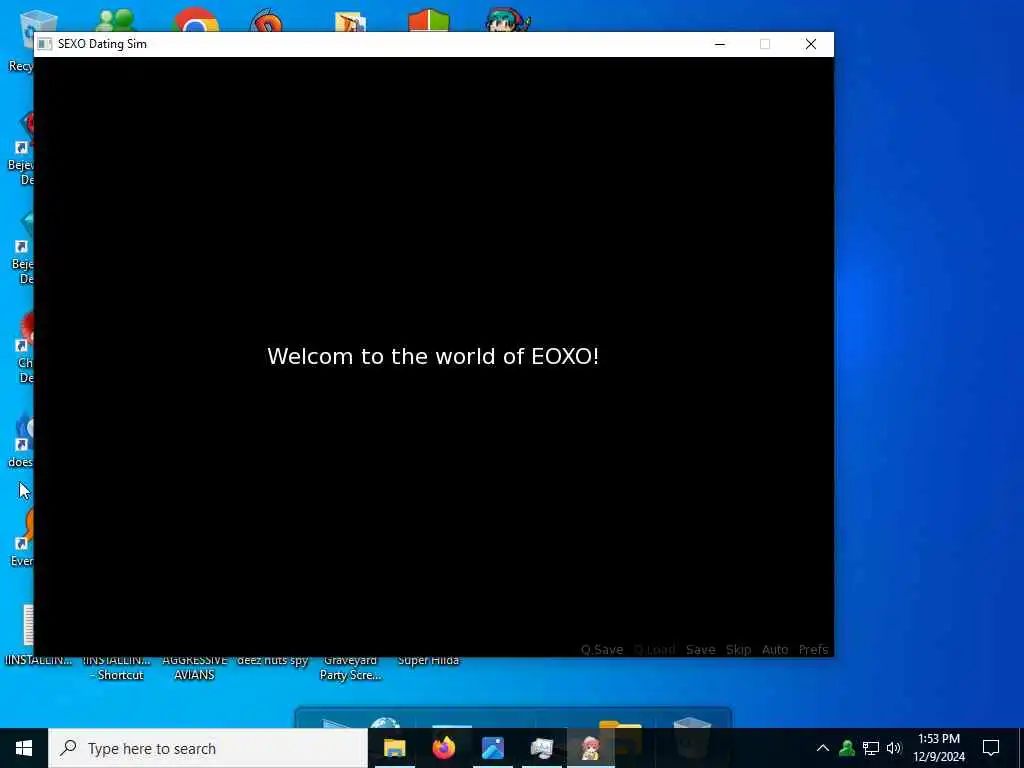Viewport: 1024px width, 768px height.
Task: Click the computer icon on the taskbar
Action: coord(542,748)
